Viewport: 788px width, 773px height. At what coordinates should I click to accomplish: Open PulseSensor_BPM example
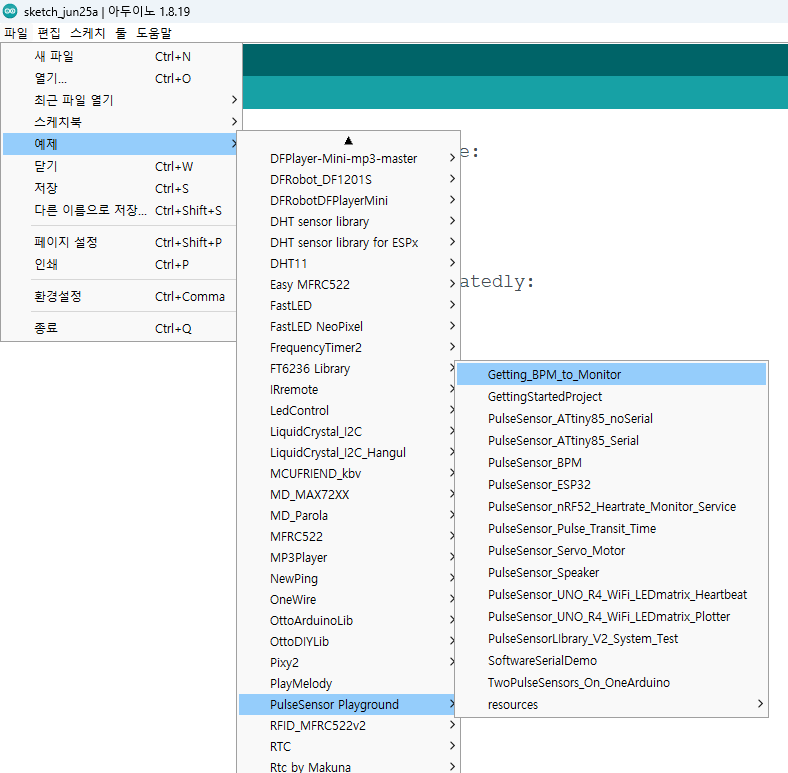coord(612,462)
